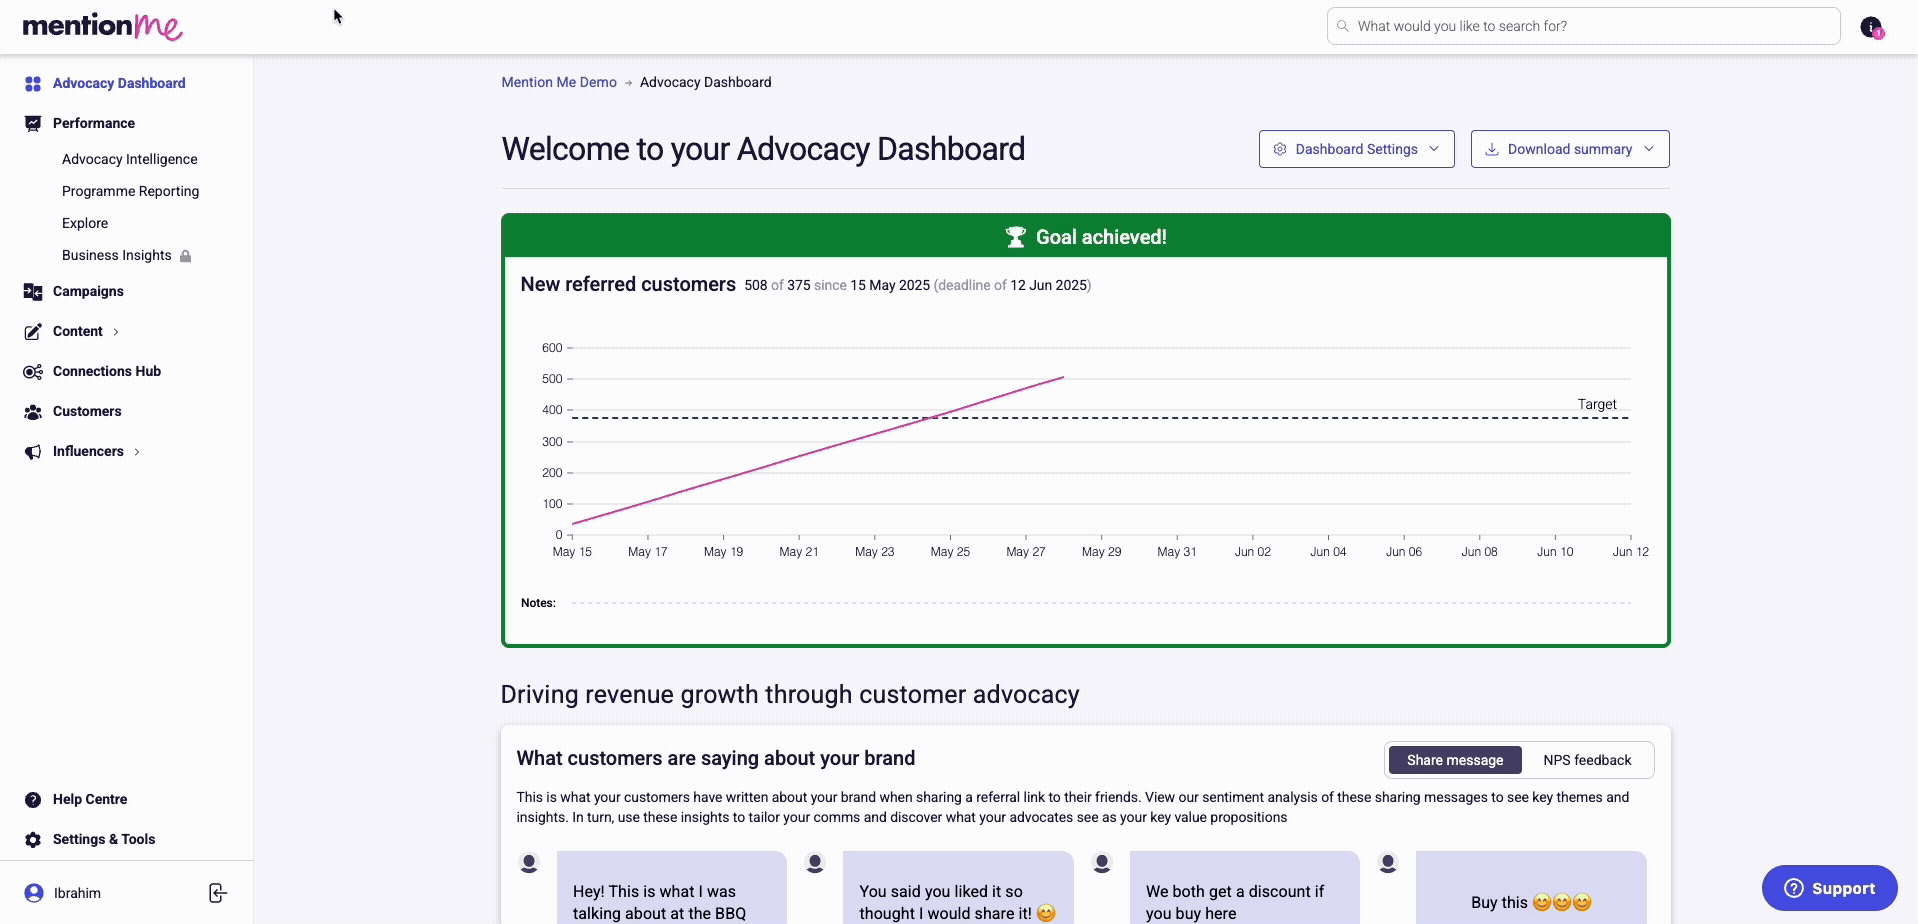
Task: Open the Support chat button
Action: (1829, 888)
